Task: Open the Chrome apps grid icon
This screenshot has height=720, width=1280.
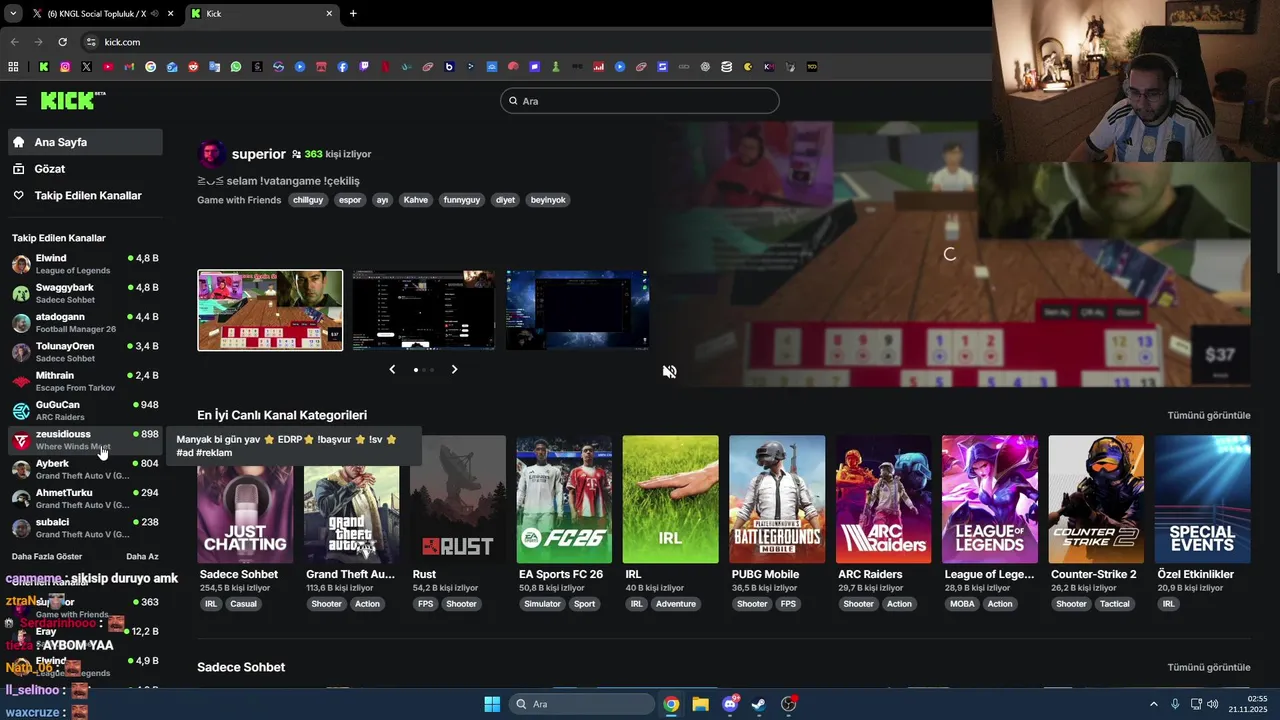Action: pos(13,67)
